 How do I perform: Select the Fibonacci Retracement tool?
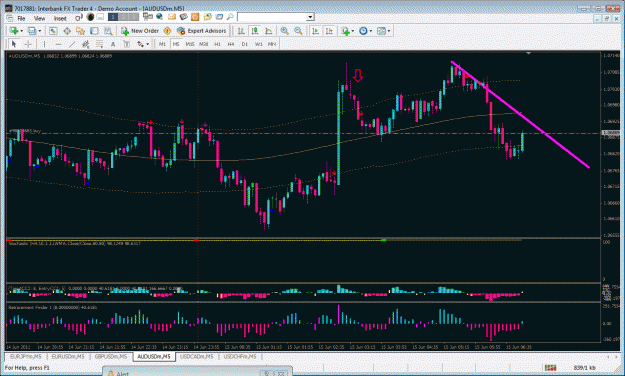click(x=99, y=44)
